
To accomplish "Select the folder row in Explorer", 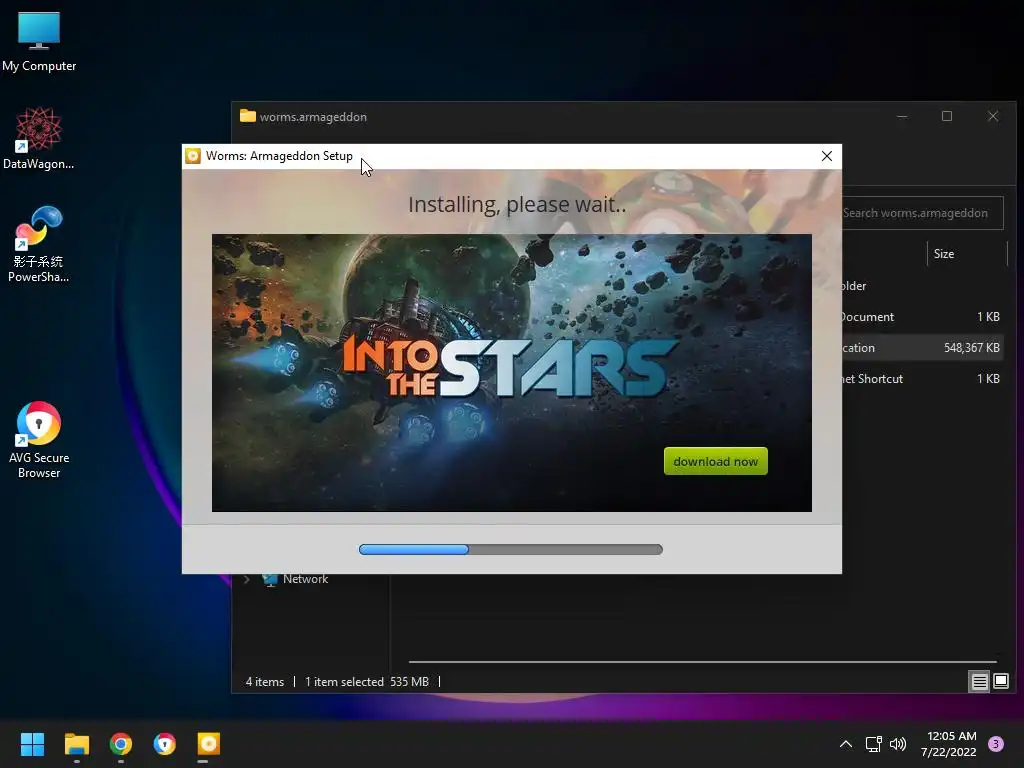I will (922, 286).
